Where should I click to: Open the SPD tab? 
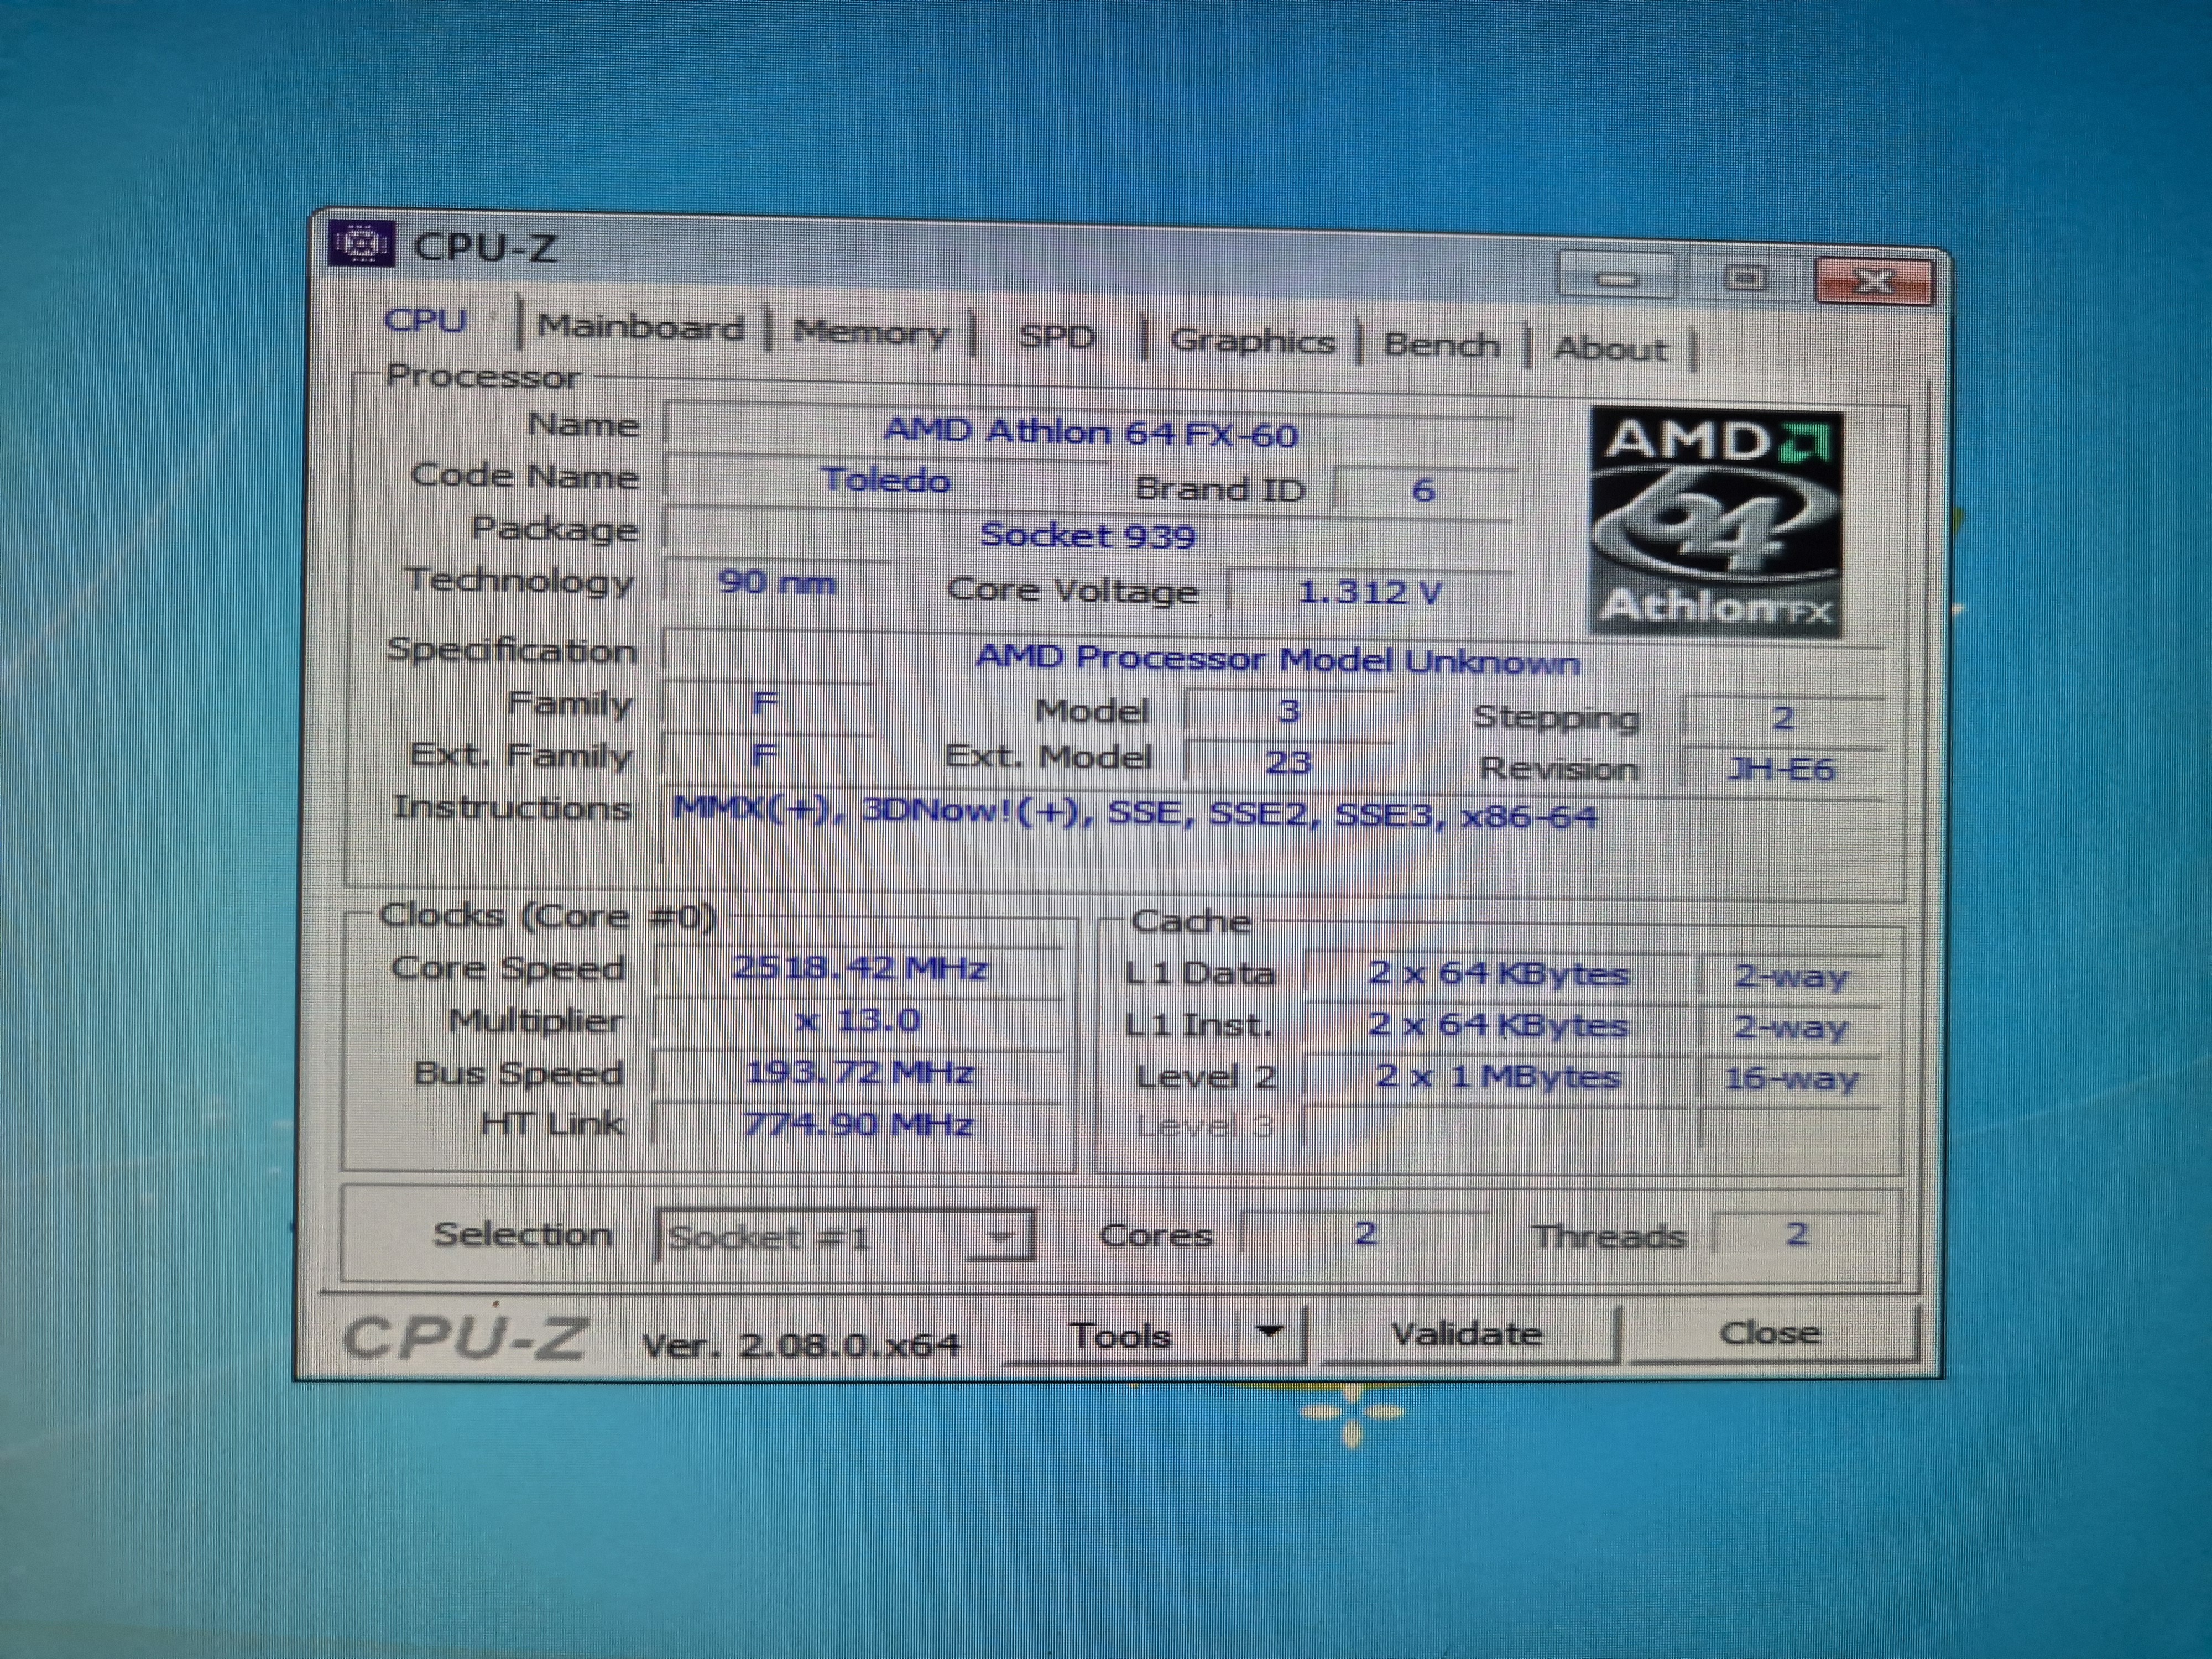click(1056, 337)
